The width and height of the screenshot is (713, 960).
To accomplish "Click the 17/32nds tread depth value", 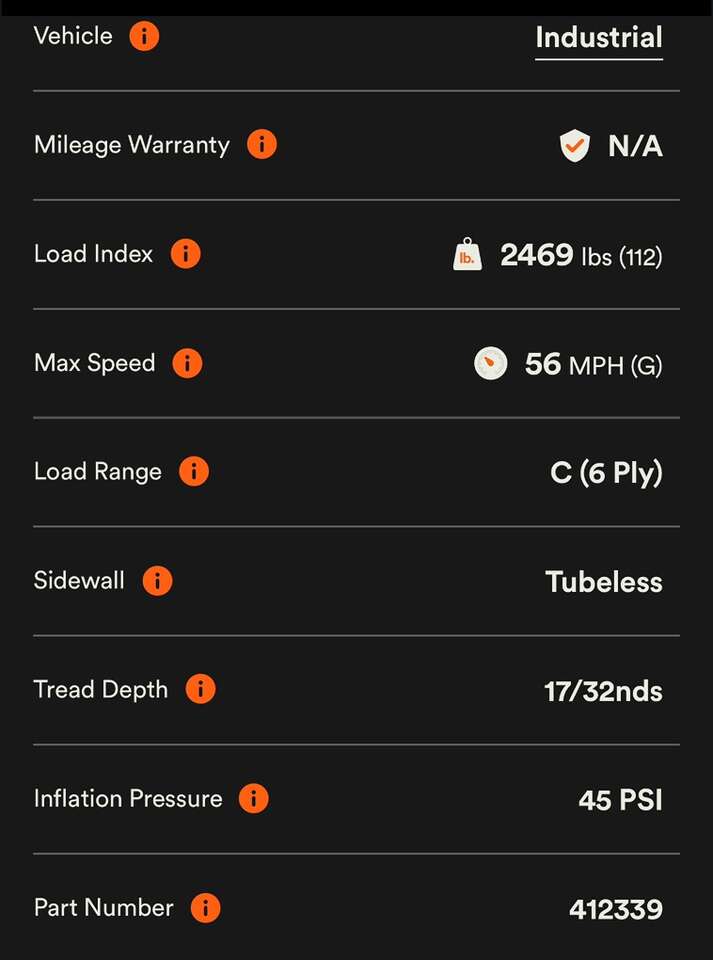I will click(603, 691).
